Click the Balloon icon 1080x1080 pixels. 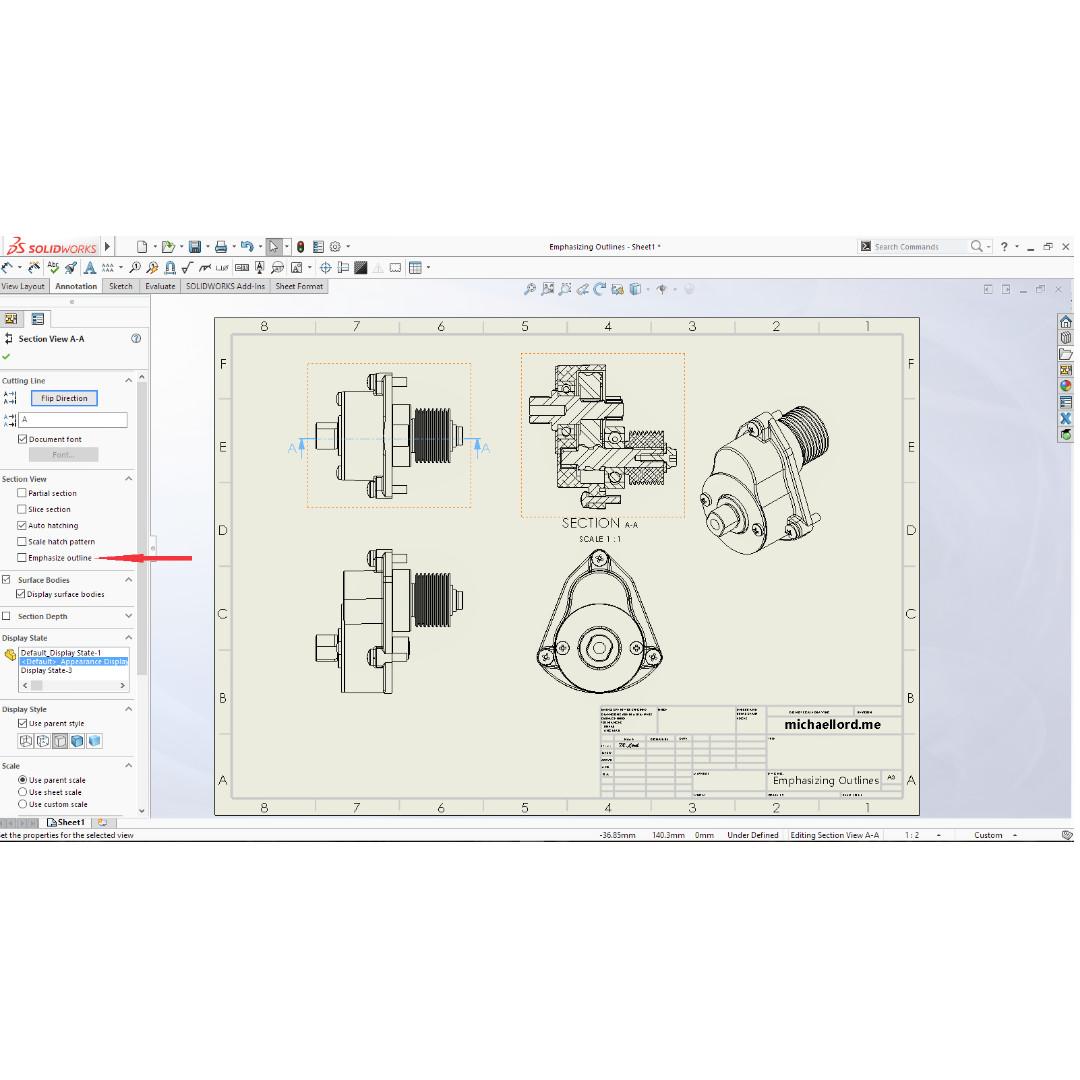click(135, 267)
